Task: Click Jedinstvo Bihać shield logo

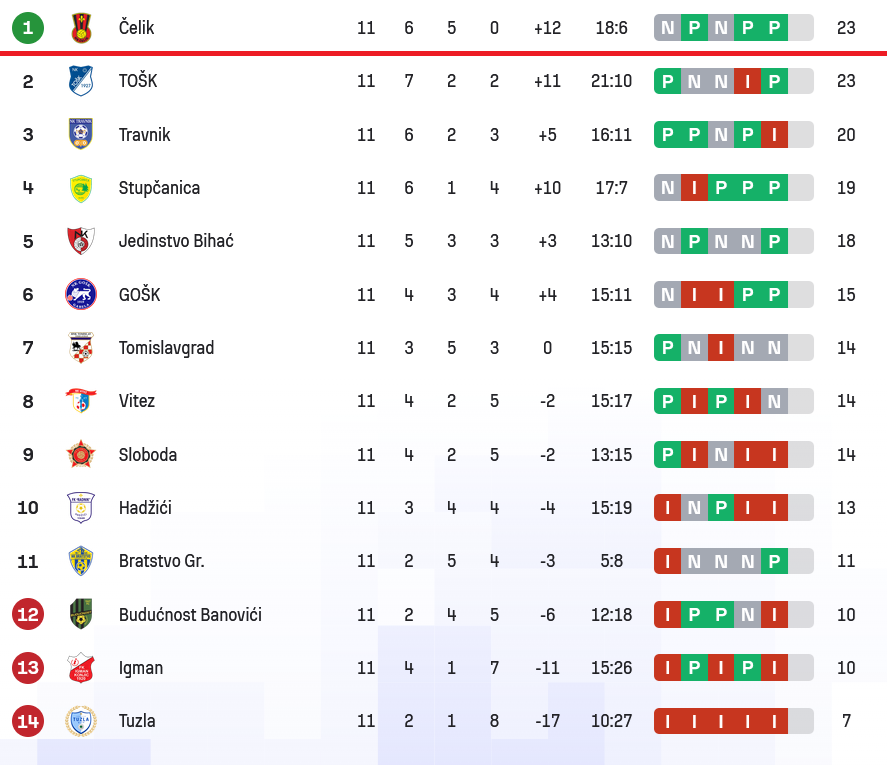Action: (81, 241)
